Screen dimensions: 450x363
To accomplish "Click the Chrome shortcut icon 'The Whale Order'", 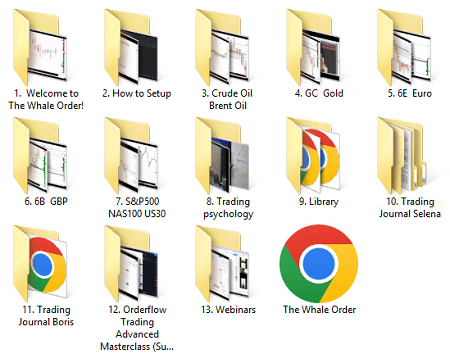I will (319, 263).
